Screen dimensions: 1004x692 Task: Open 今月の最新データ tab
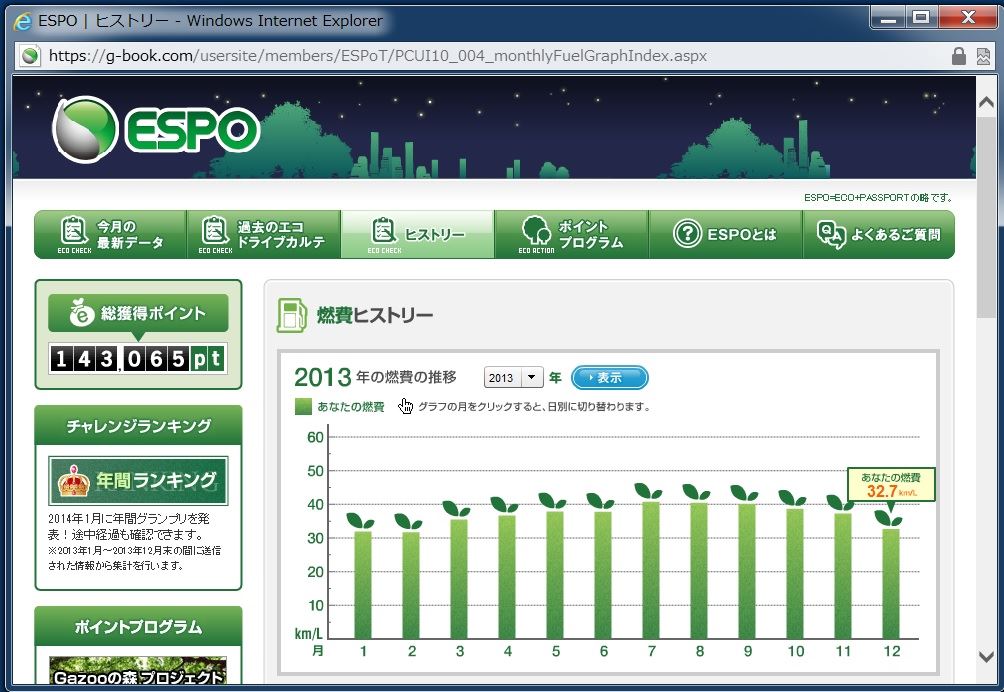click(110, 234)
